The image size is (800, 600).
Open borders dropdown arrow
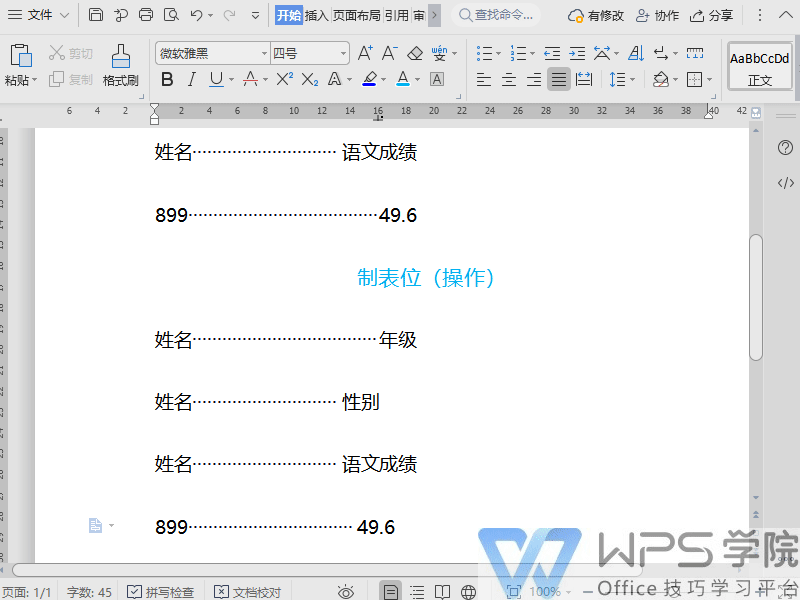tap(709, 80)
